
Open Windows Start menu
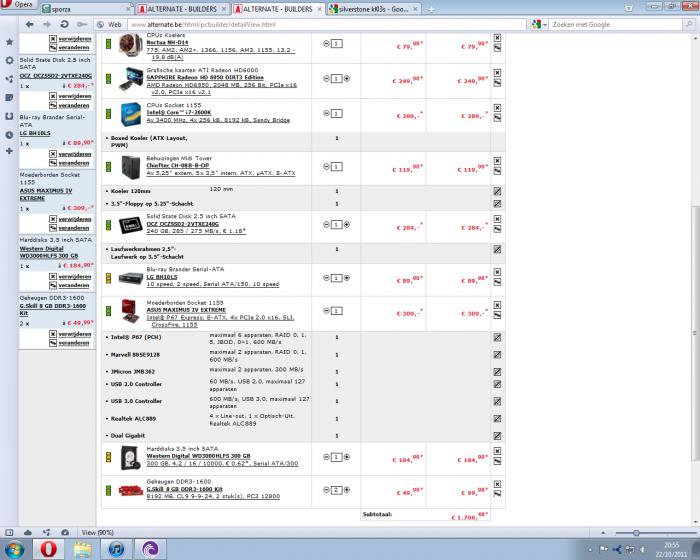click(14, 549)
